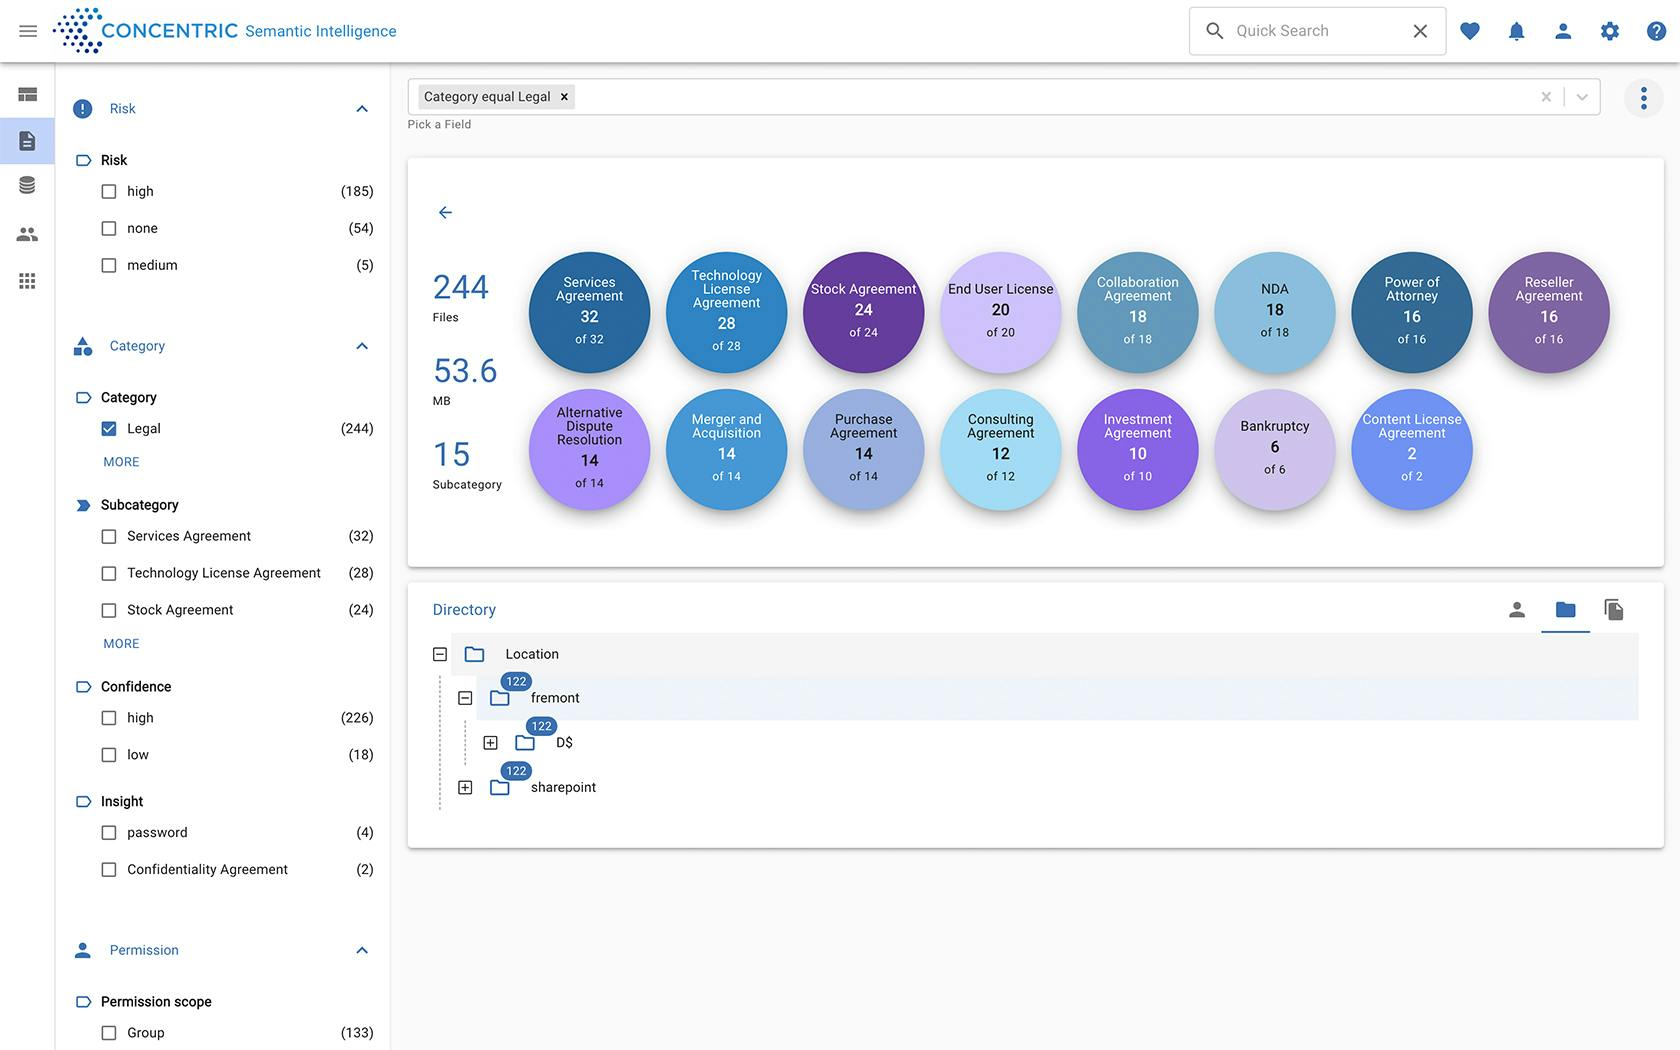Check the high risk checkbox

click(109, 192)
